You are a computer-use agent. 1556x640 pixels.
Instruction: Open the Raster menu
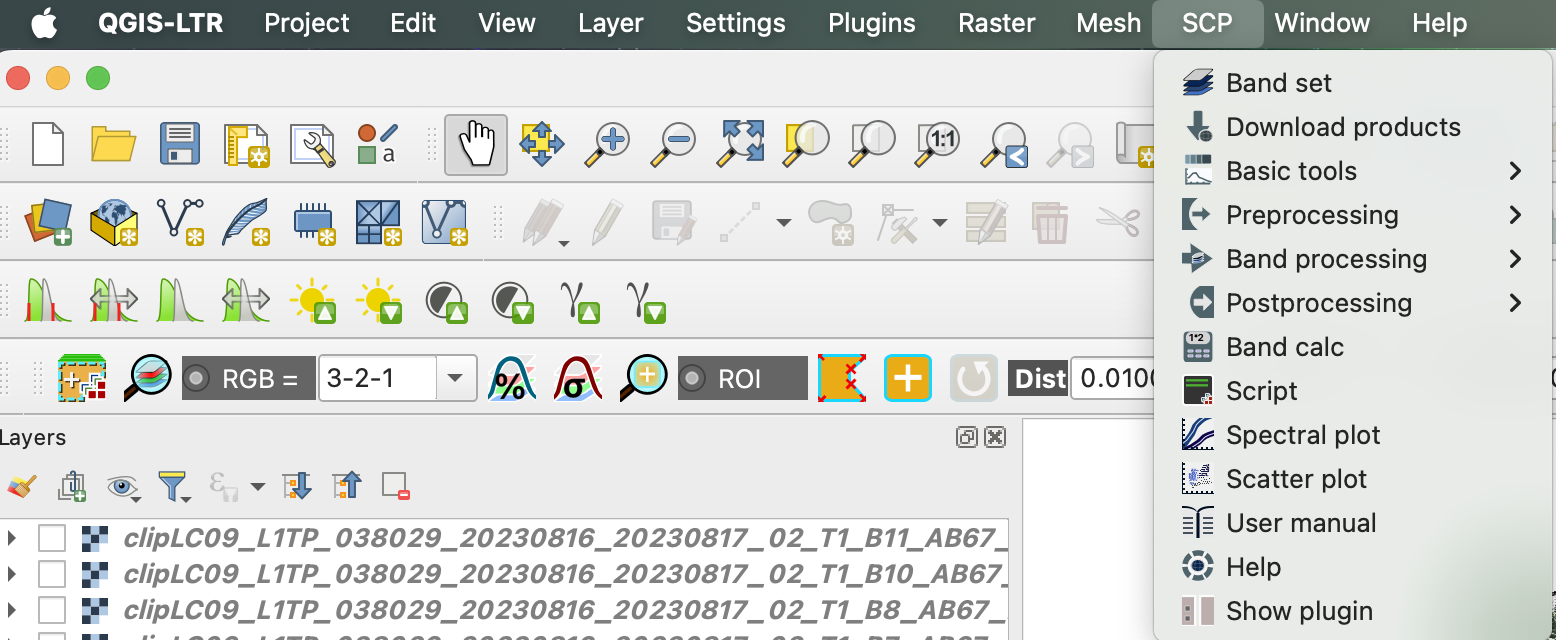tap(996, 23)
